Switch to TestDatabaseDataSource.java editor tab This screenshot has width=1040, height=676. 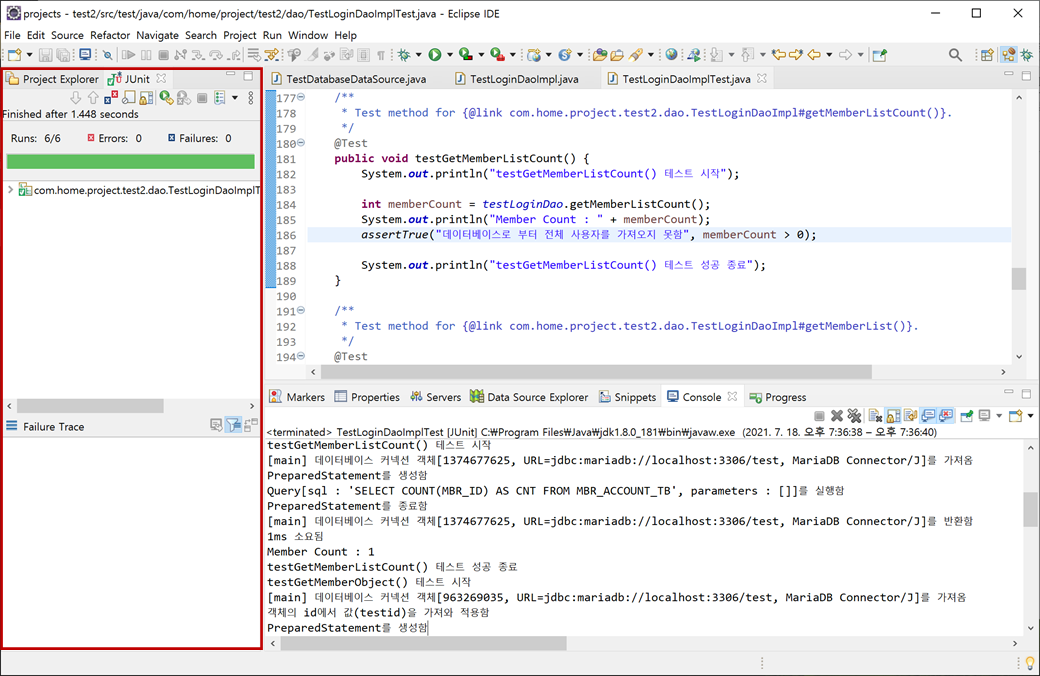click(349, 79)
